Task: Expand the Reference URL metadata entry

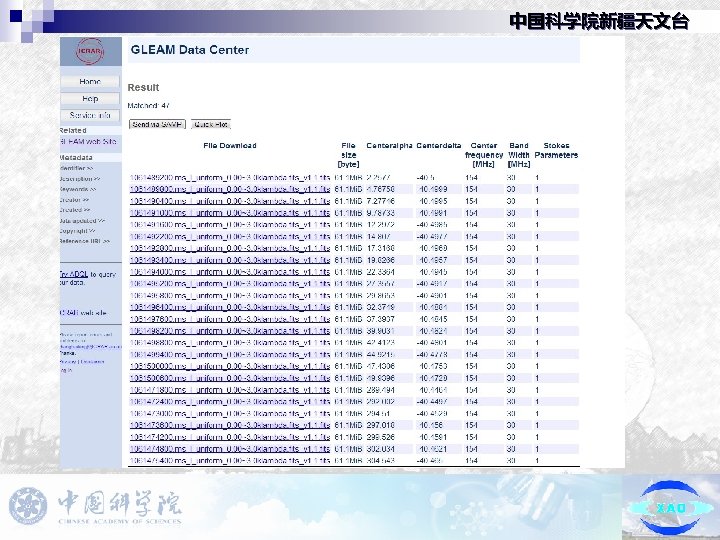Action: click(x=84, y=241)
